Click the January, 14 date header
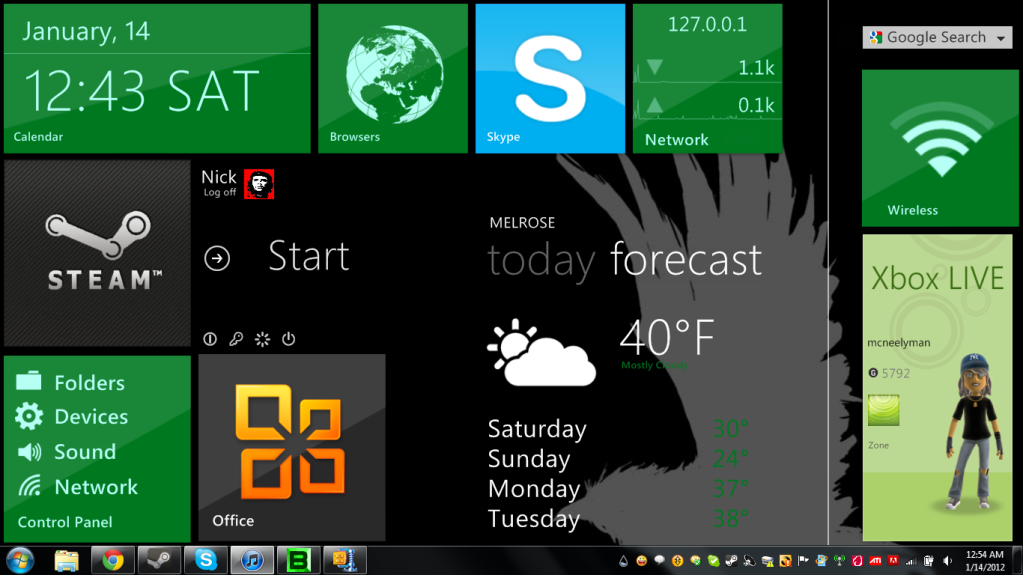Viewport: 1023px width, 575px height. coord(85,31)
